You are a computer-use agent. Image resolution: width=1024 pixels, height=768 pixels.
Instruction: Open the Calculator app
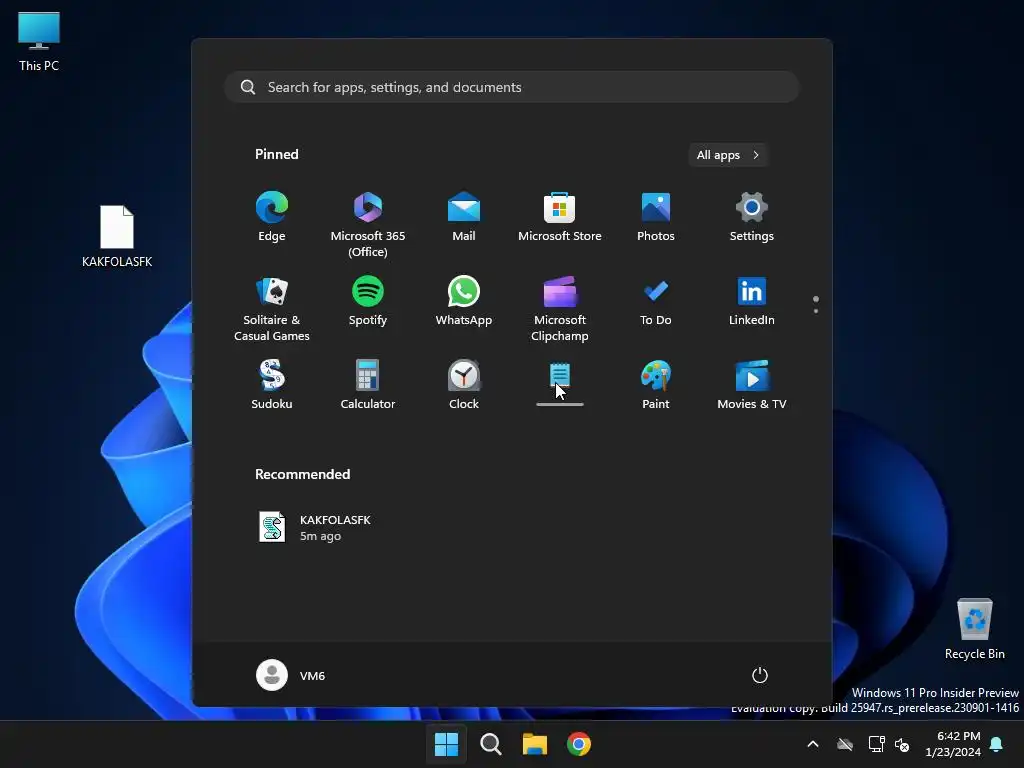point(368,385)
